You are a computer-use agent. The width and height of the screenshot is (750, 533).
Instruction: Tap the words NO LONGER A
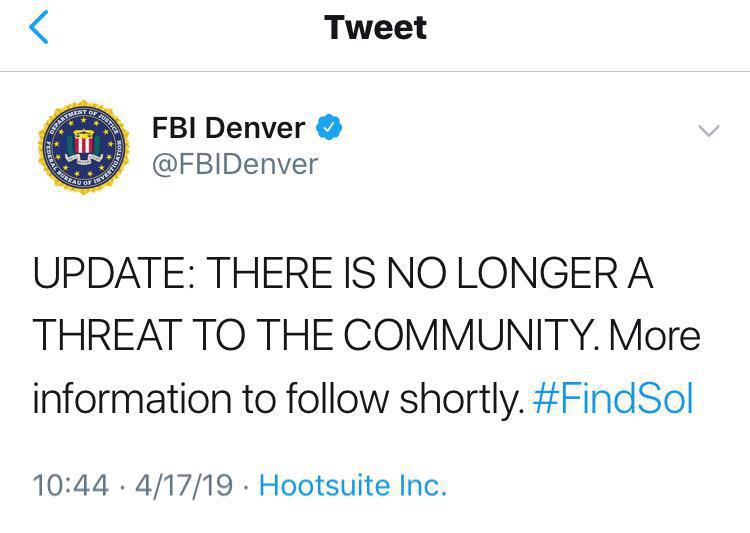point(520,272)
